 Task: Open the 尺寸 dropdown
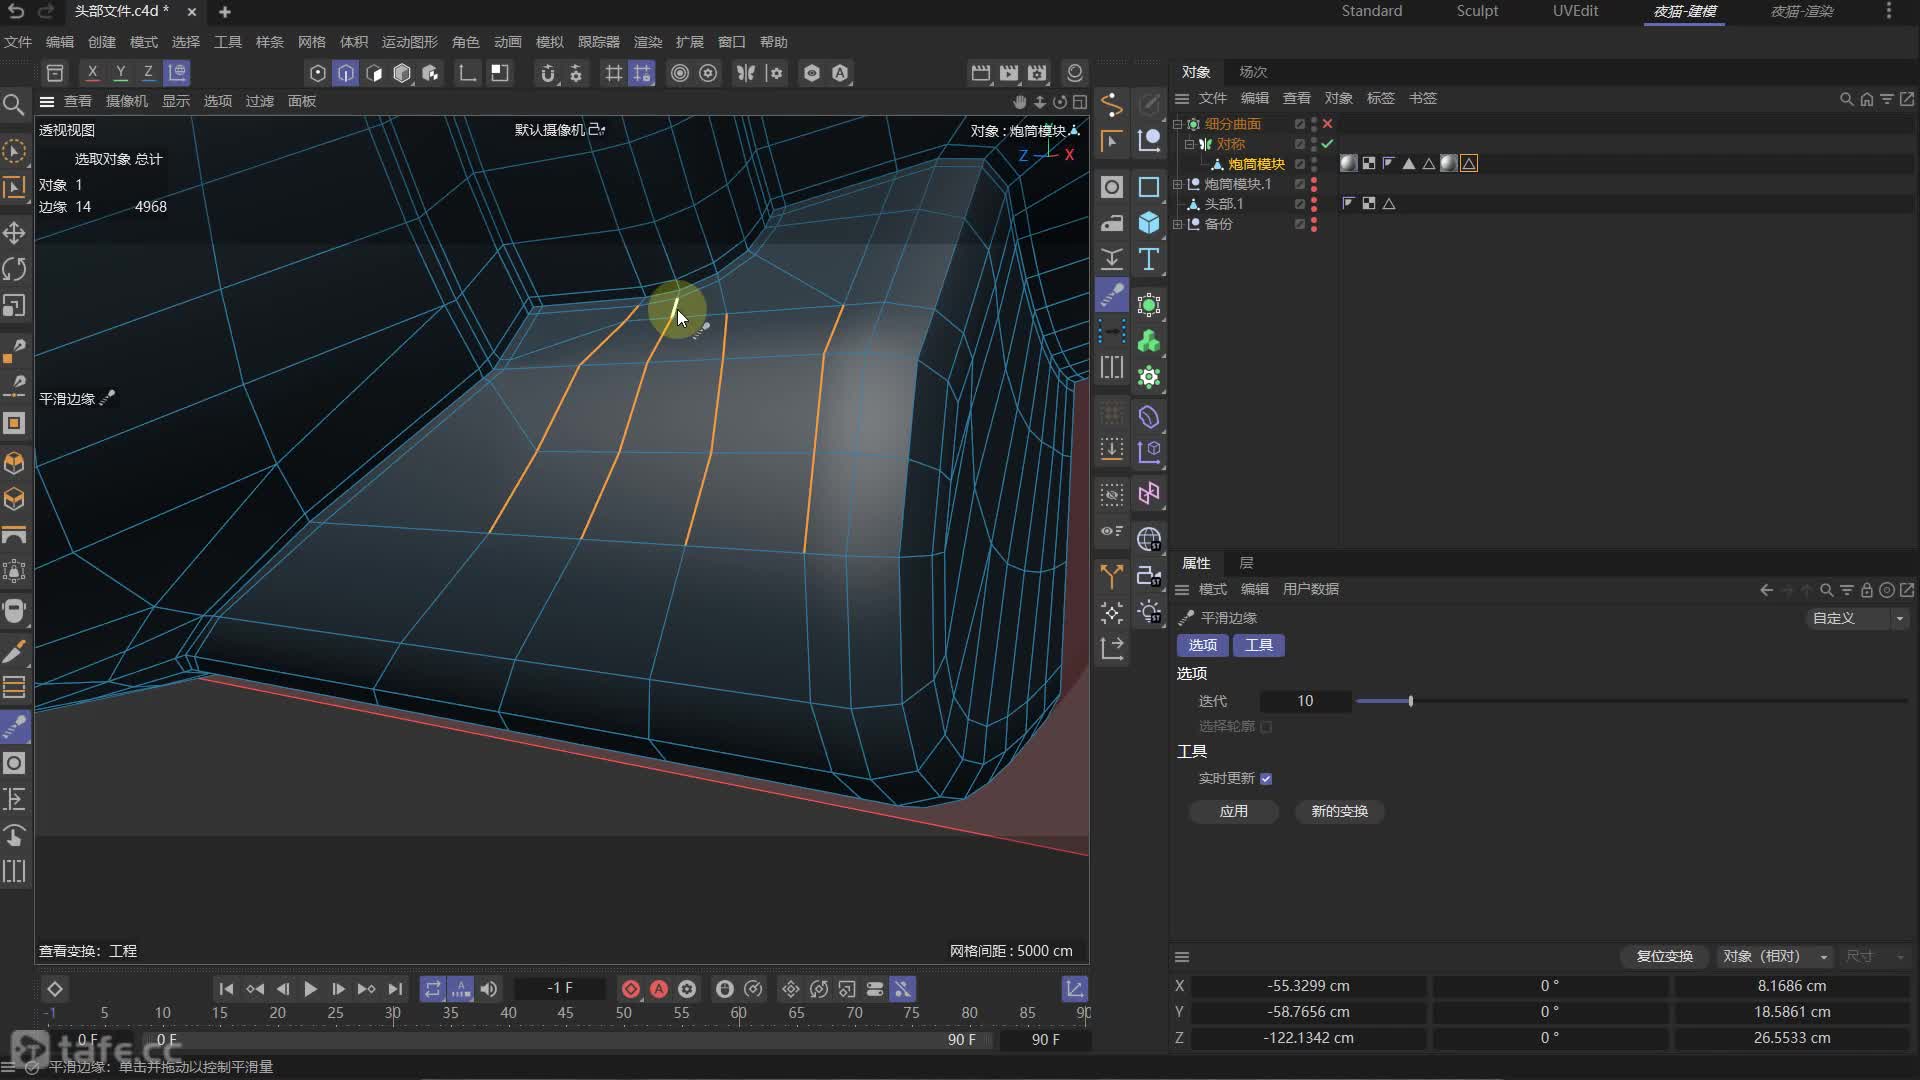point(1875,957)
